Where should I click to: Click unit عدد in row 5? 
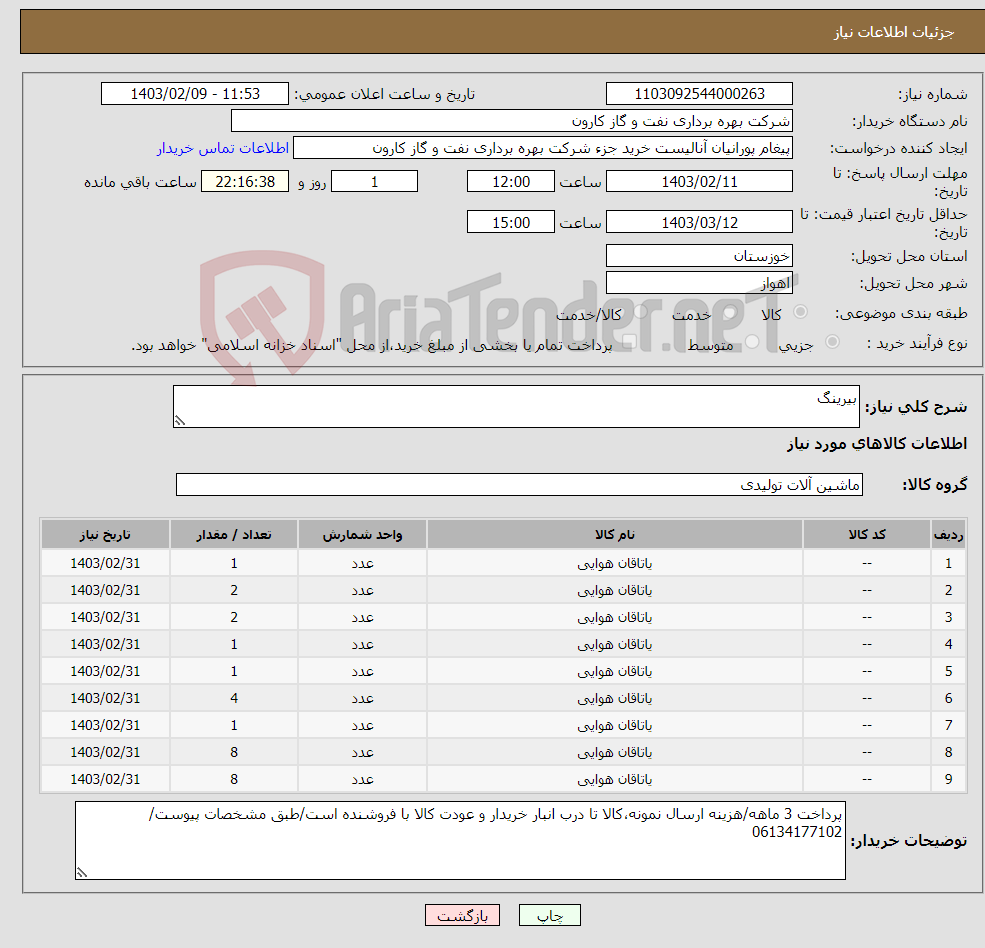[x=362, y=672]
